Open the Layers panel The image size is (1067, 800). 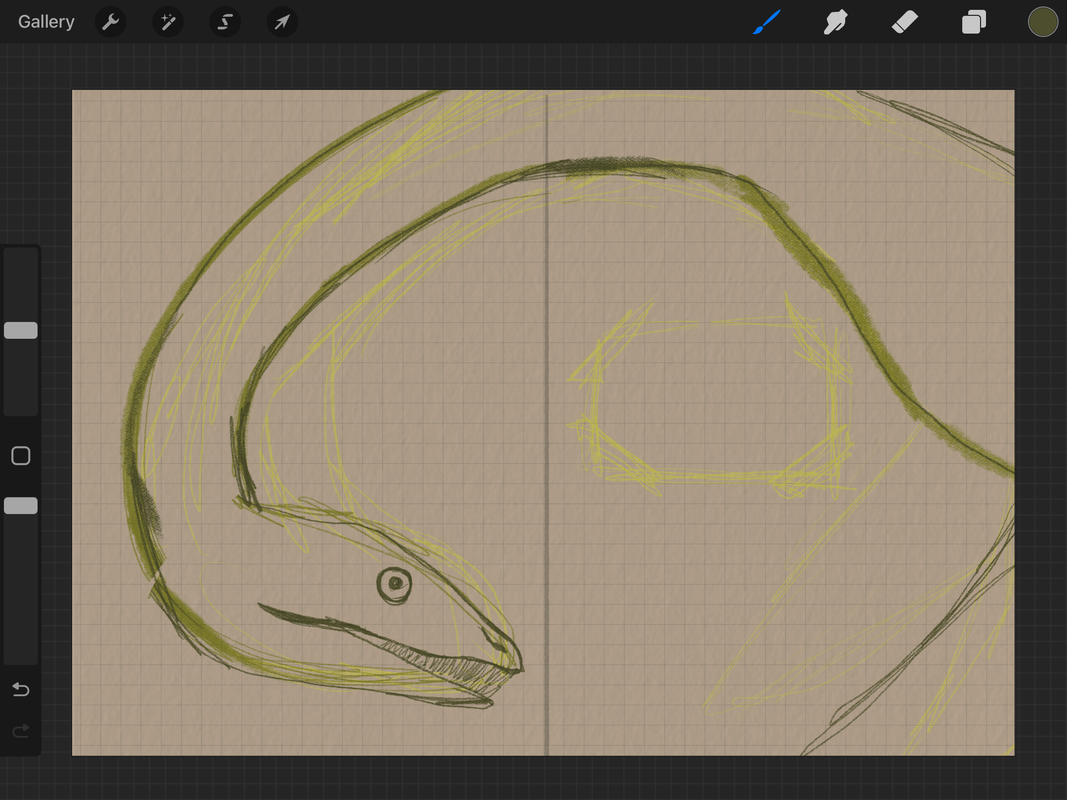click(x=974, y=22)
